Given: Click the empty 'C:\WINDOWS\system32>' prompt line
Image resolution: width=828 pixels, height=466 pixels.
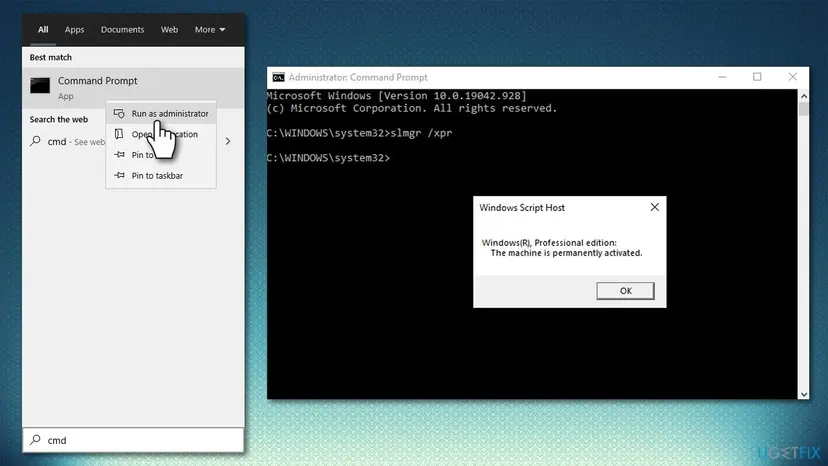Looking at the screenshot, I should (328, 158).
